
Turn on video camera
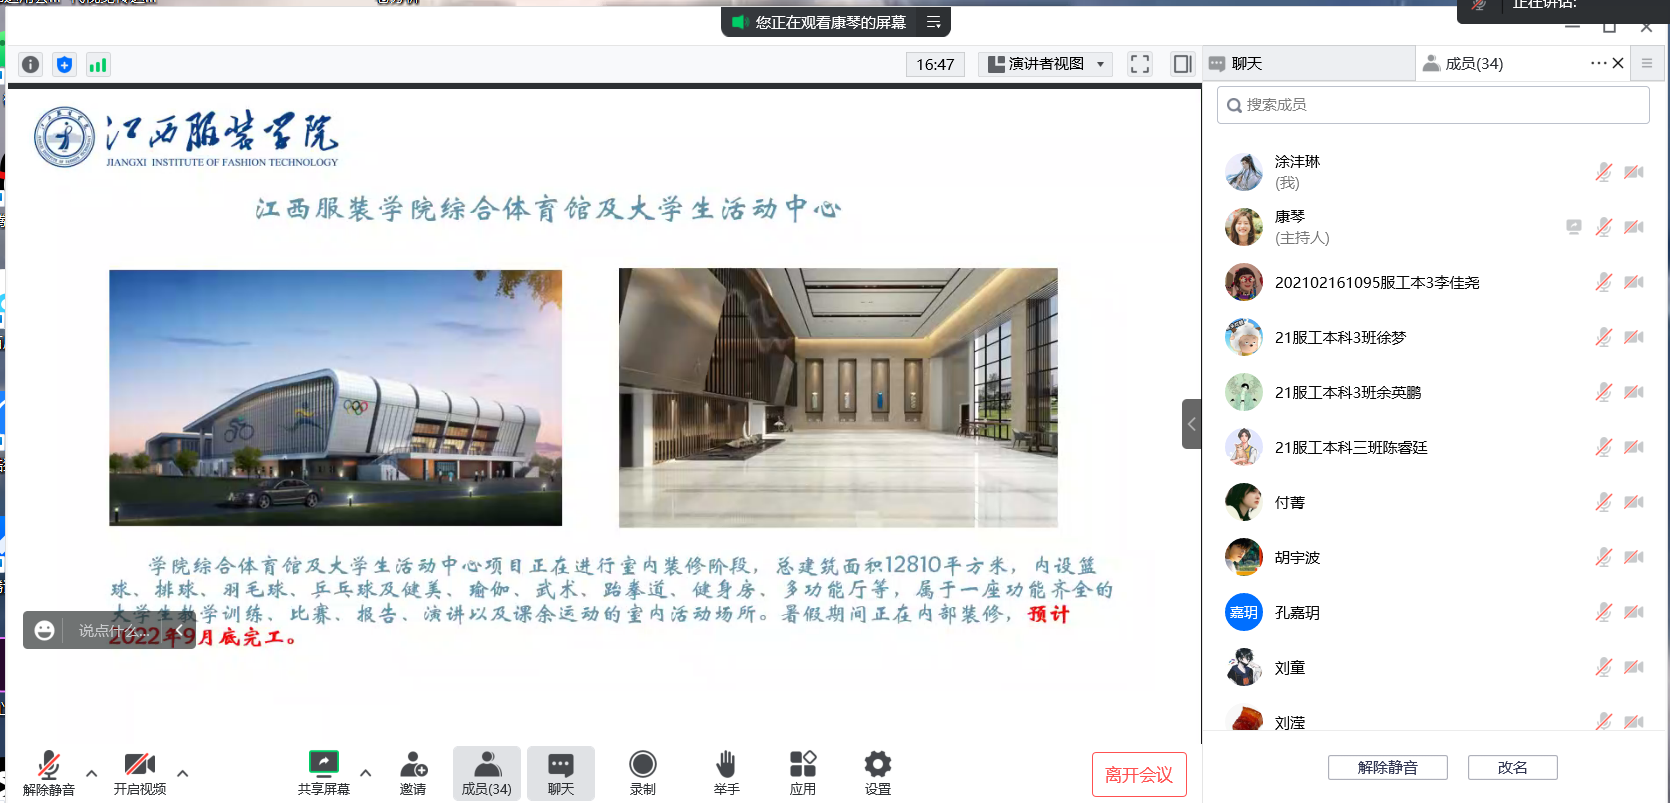(139, 773)
